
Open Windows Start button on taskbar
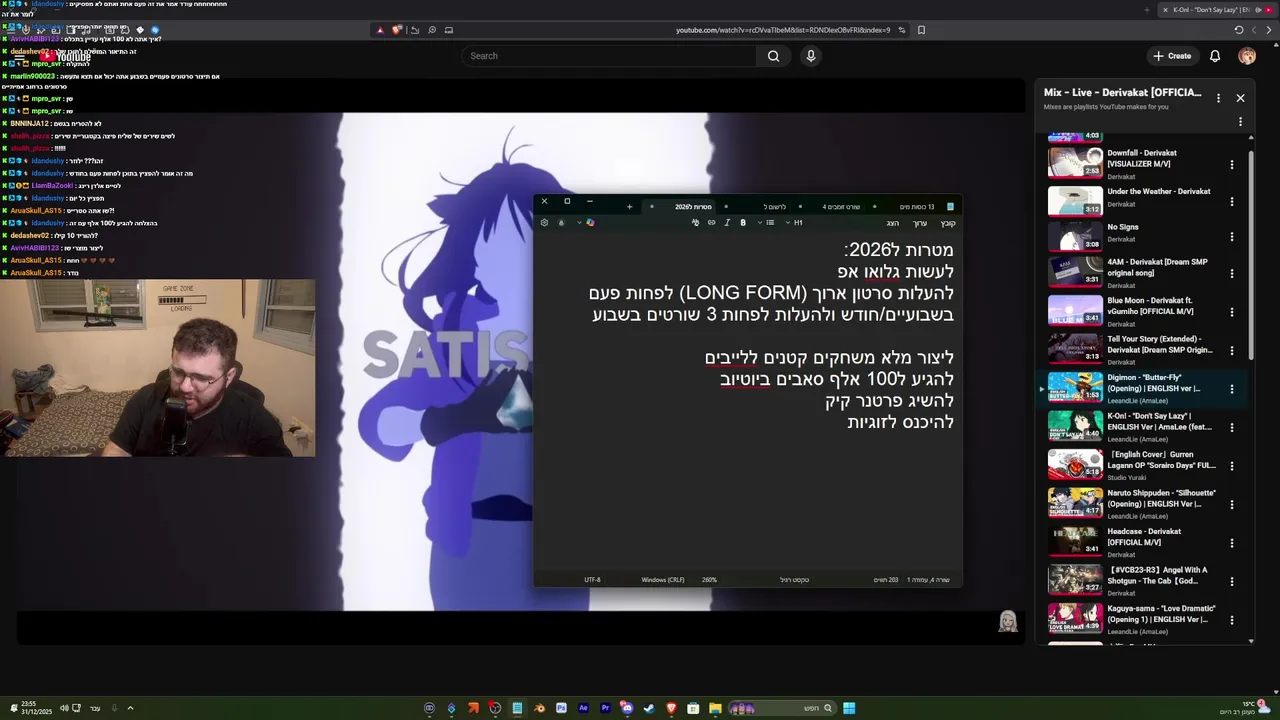point(849,708)
